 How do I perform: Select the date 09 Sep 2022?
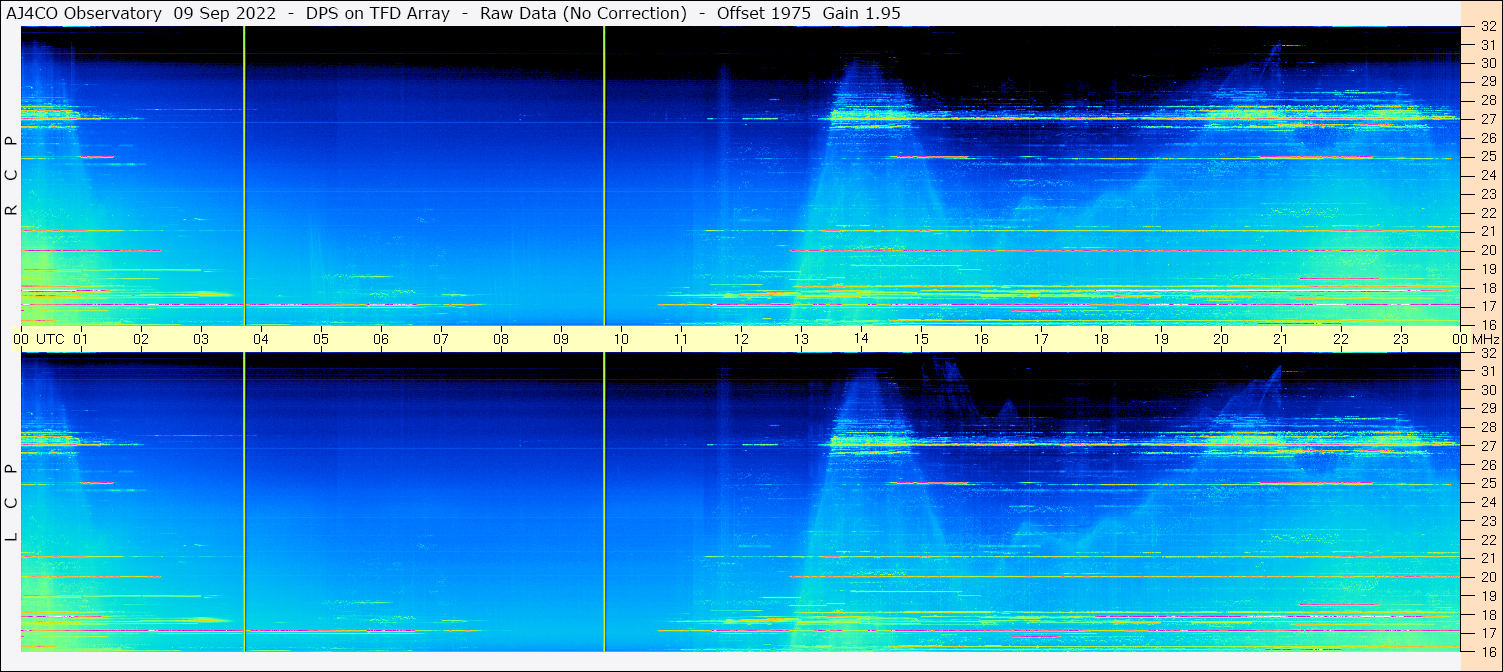(225, 13)
